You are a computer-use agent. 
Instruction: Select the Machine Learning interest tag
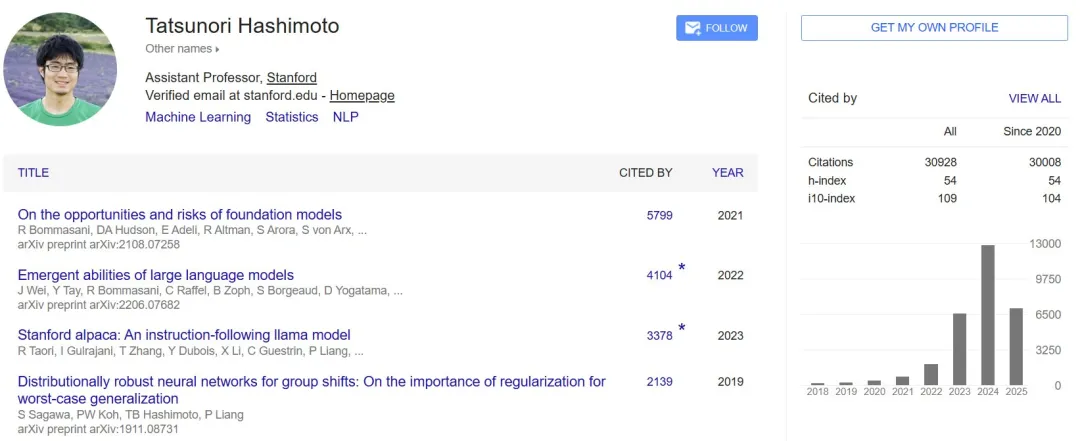pos(198,117)
